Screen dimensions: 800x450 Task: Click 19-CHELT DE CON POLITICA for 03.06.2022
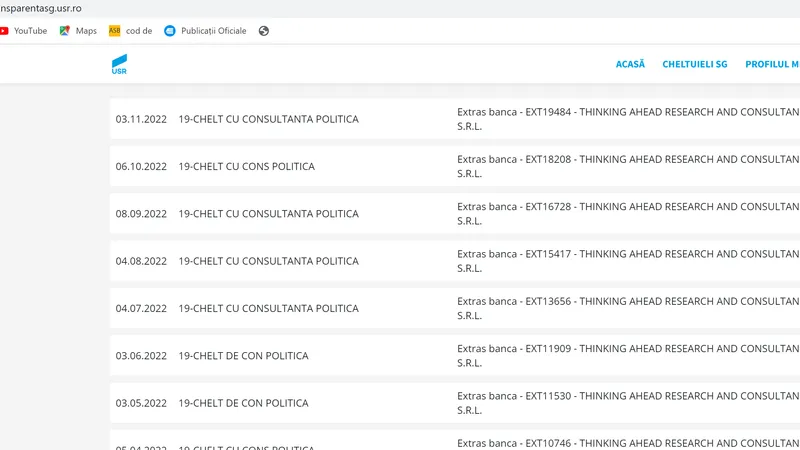(x=243, y=356)
